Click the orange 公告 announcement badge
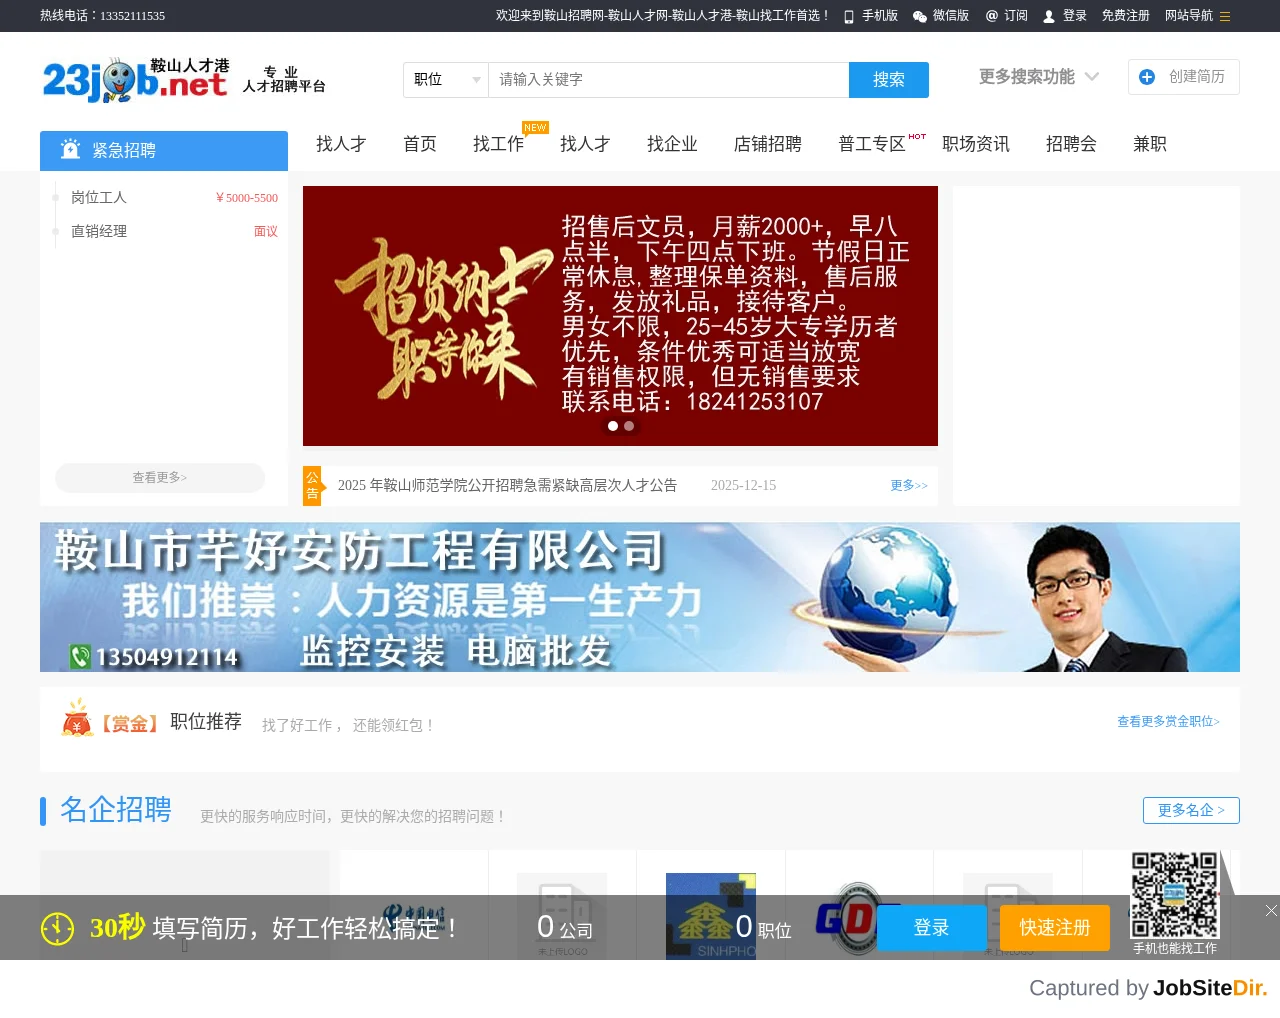The height and width of the screenshot is (1018, 1280). 312,485
